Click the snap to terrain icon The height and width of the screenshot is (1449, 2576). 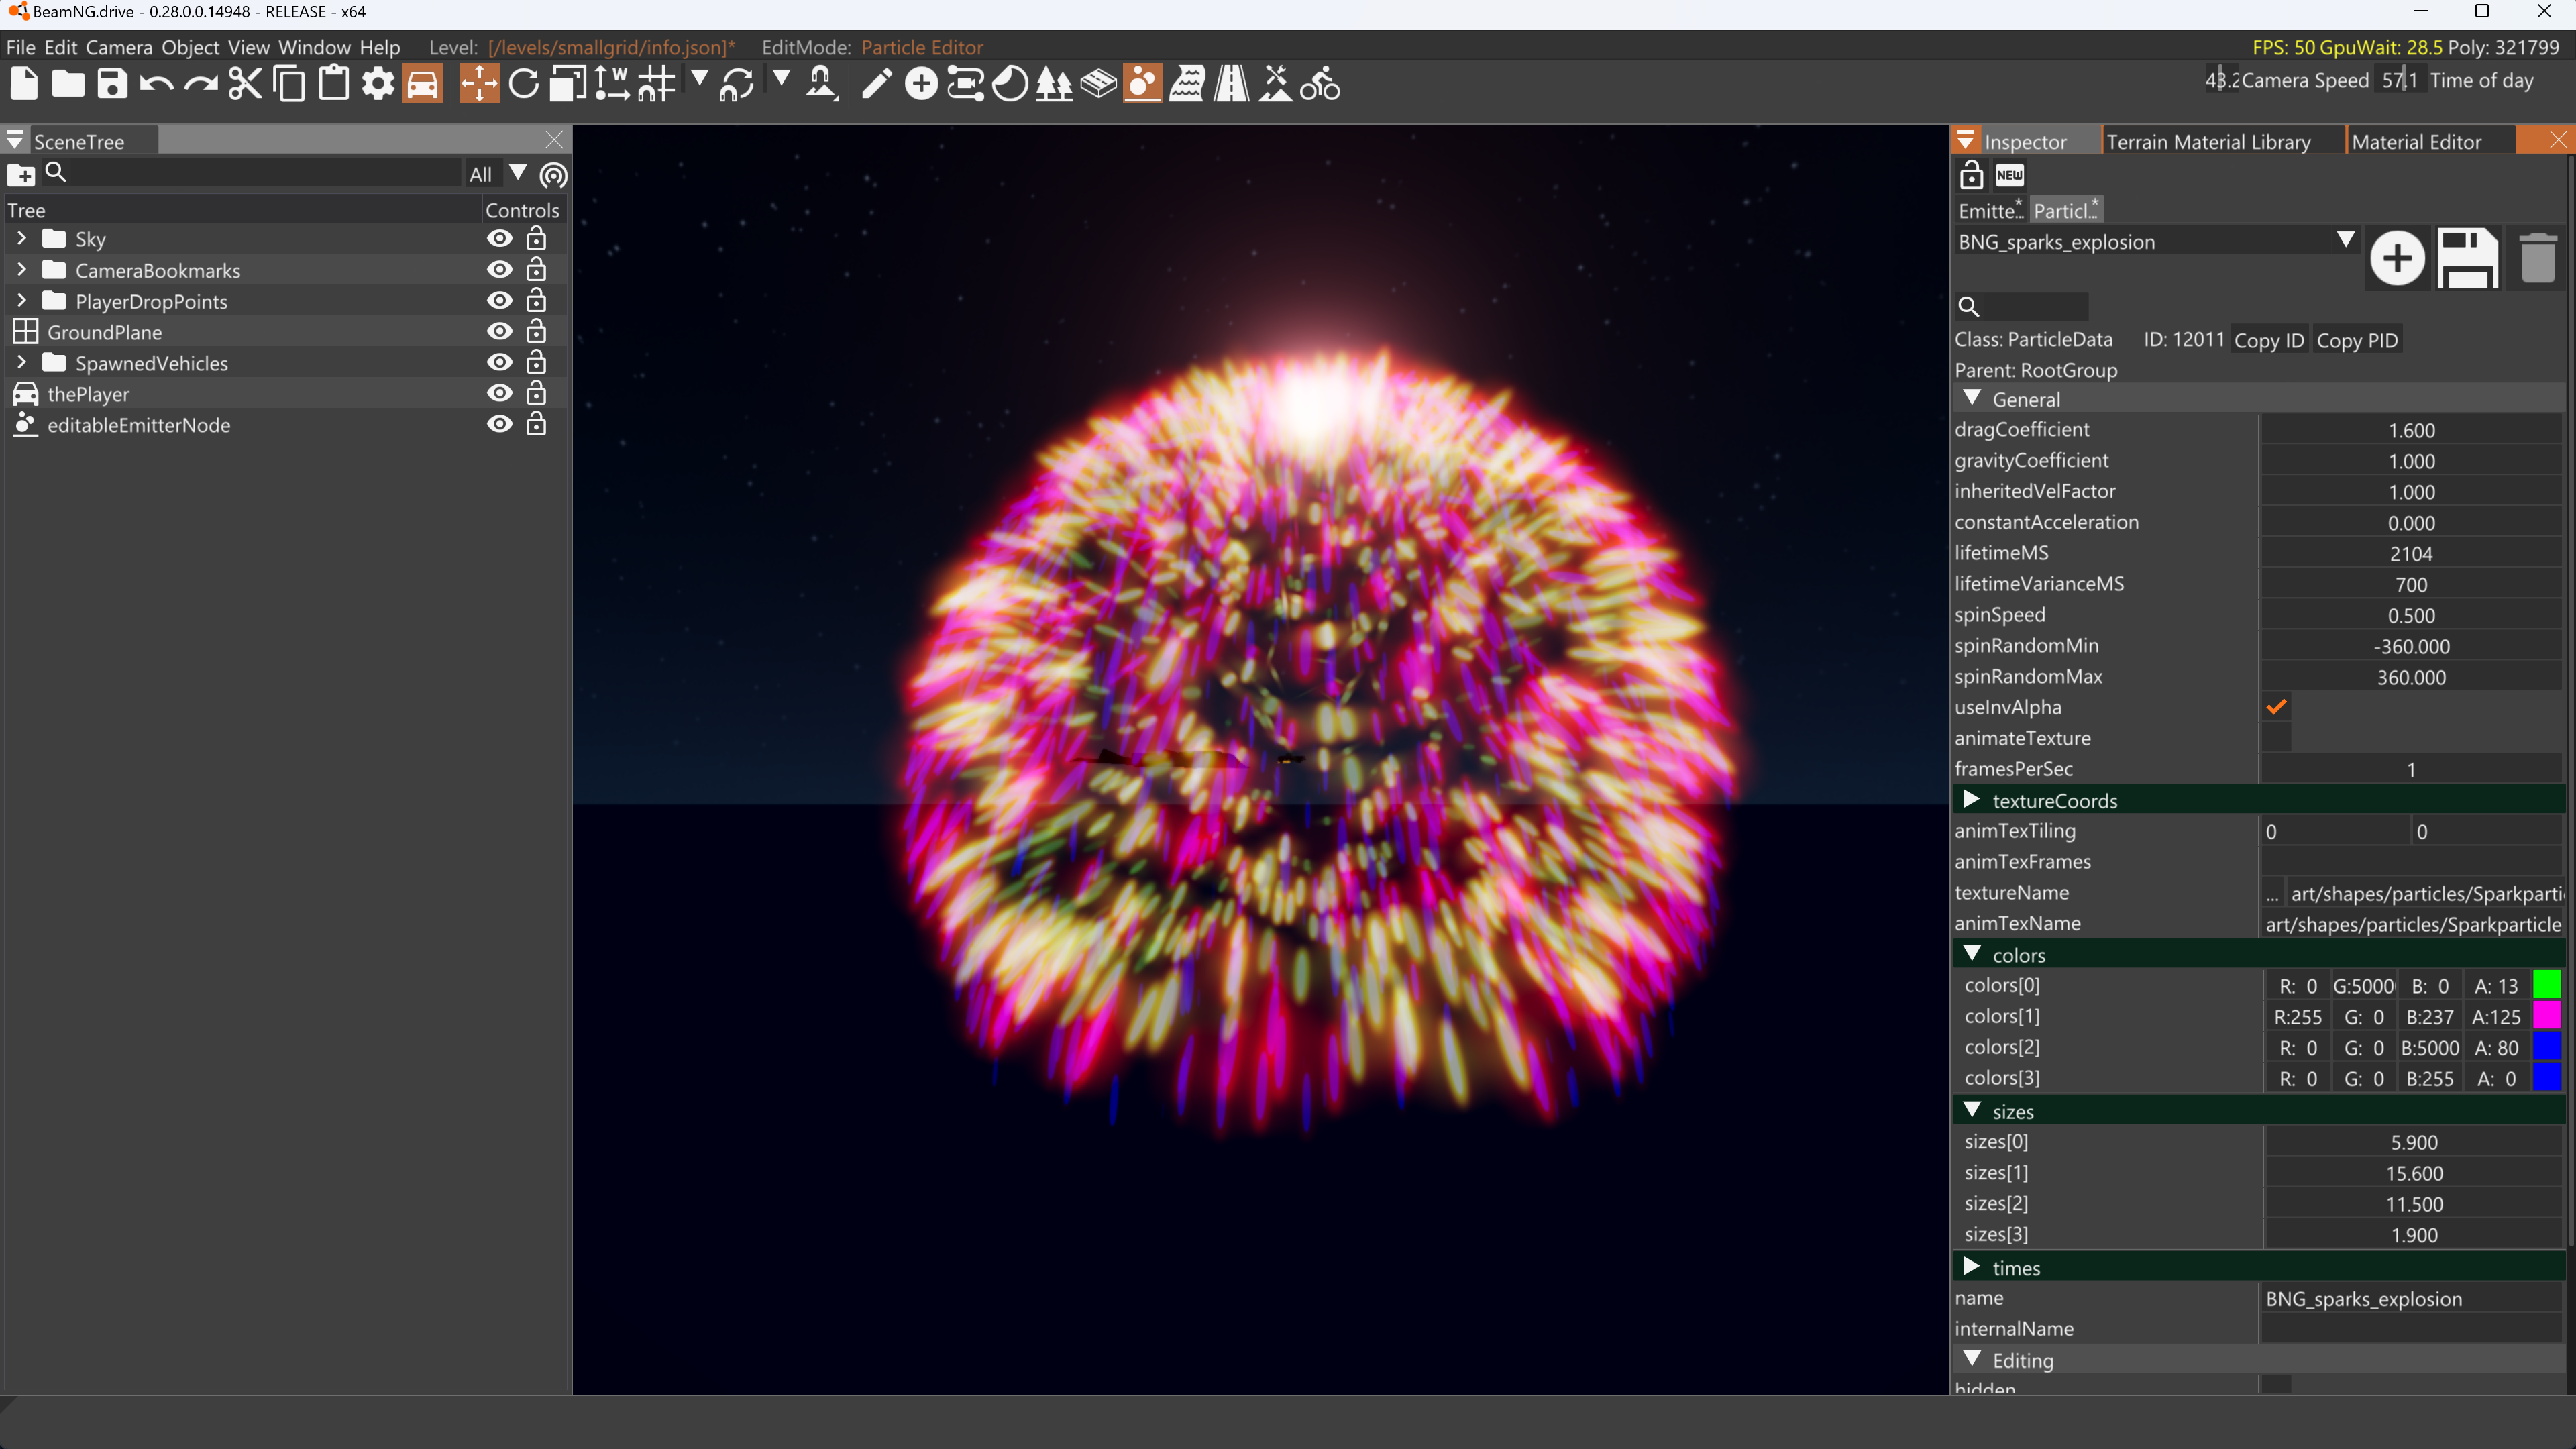(821, 84)
